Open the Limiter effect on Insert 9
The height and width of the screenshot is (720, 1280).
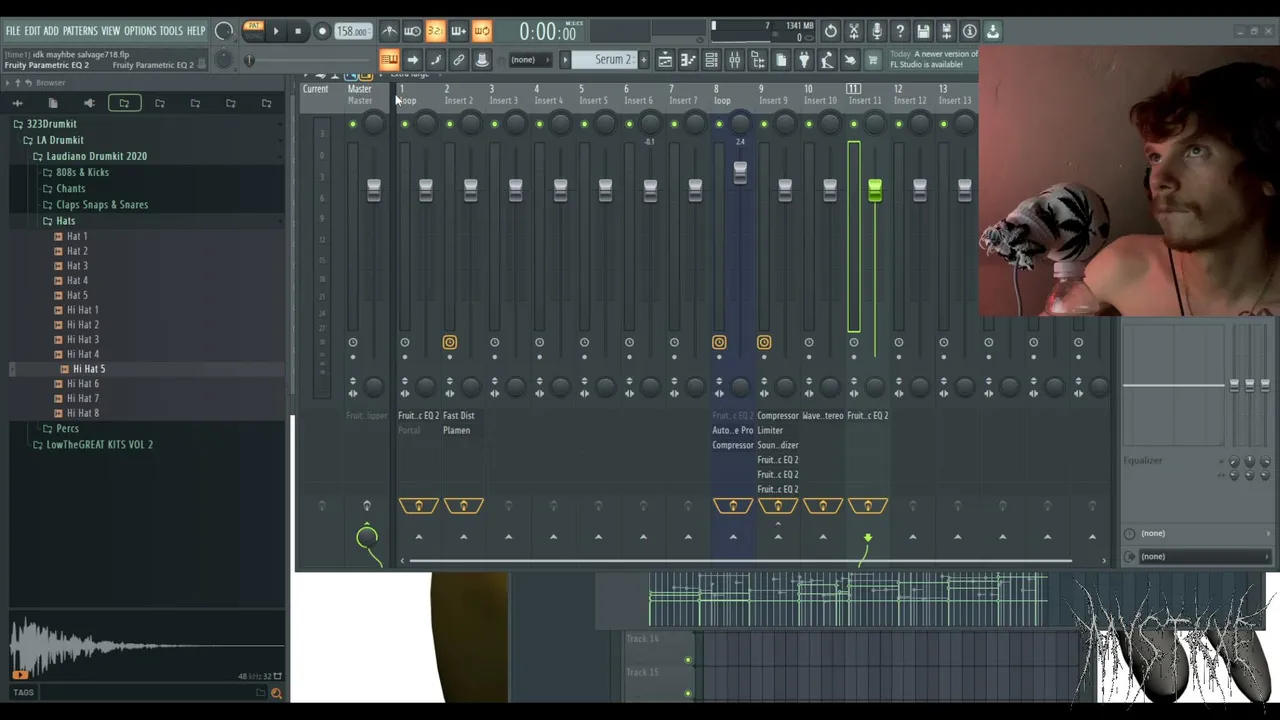click(x=770, y=430)
